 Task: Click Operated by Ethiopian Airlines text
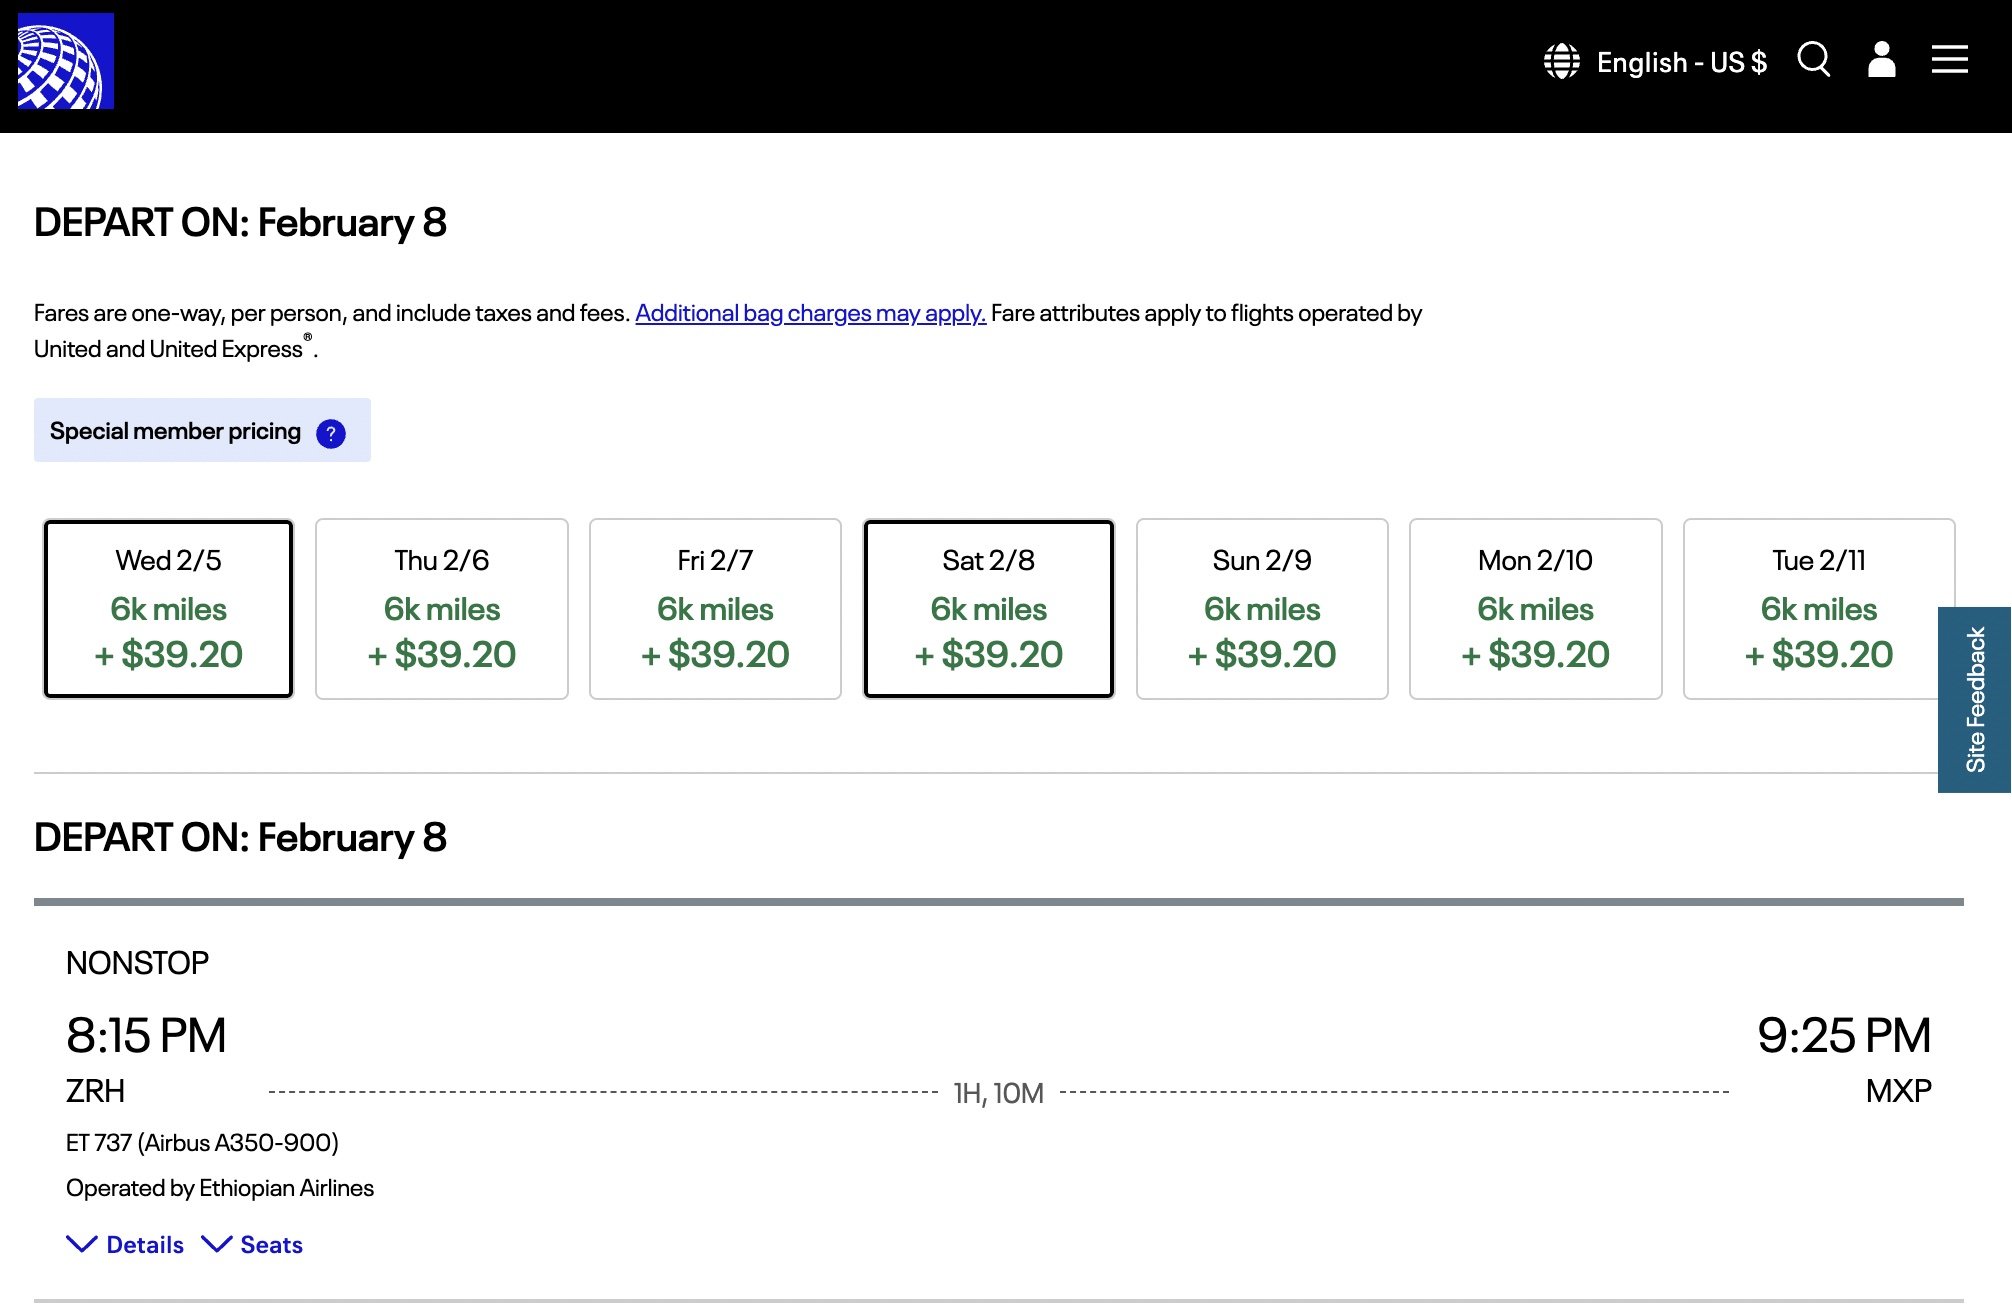[x=220, y=1188]
